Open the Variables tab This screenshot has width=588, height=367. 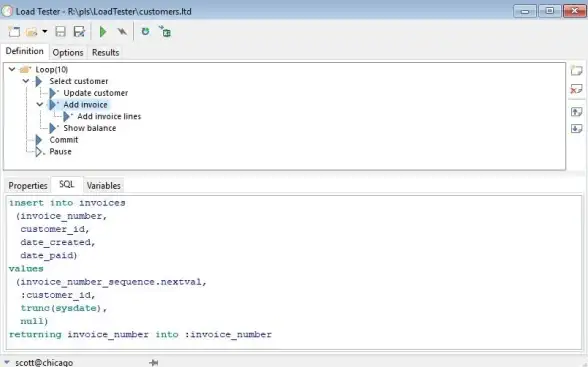click(104, 186)
